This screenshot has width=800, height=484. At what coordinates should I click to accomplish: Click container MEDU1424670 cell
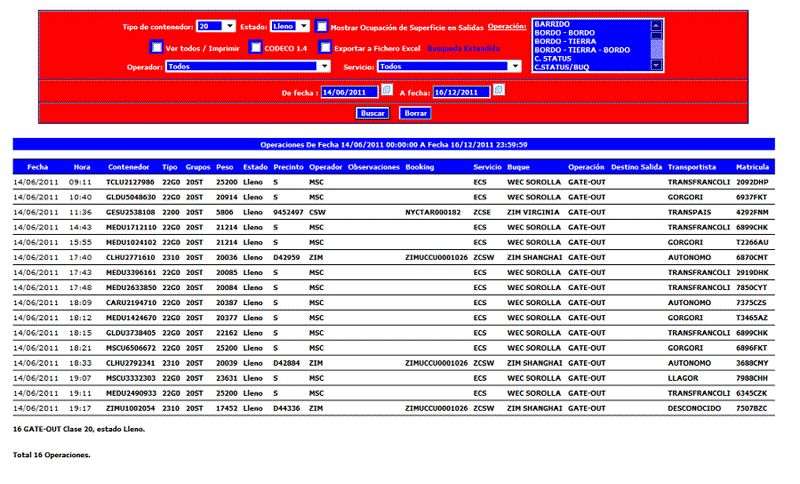[x=131, y=318]
